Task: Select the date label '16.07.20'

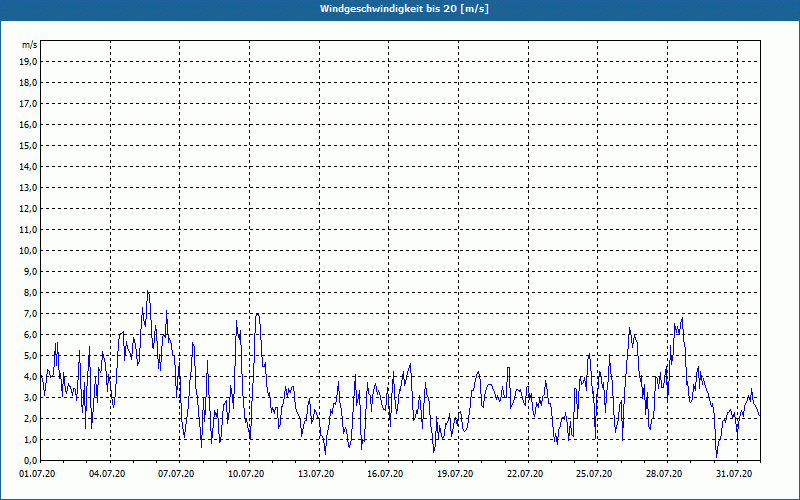Action: pyautogui.click(x=385, y=474)
